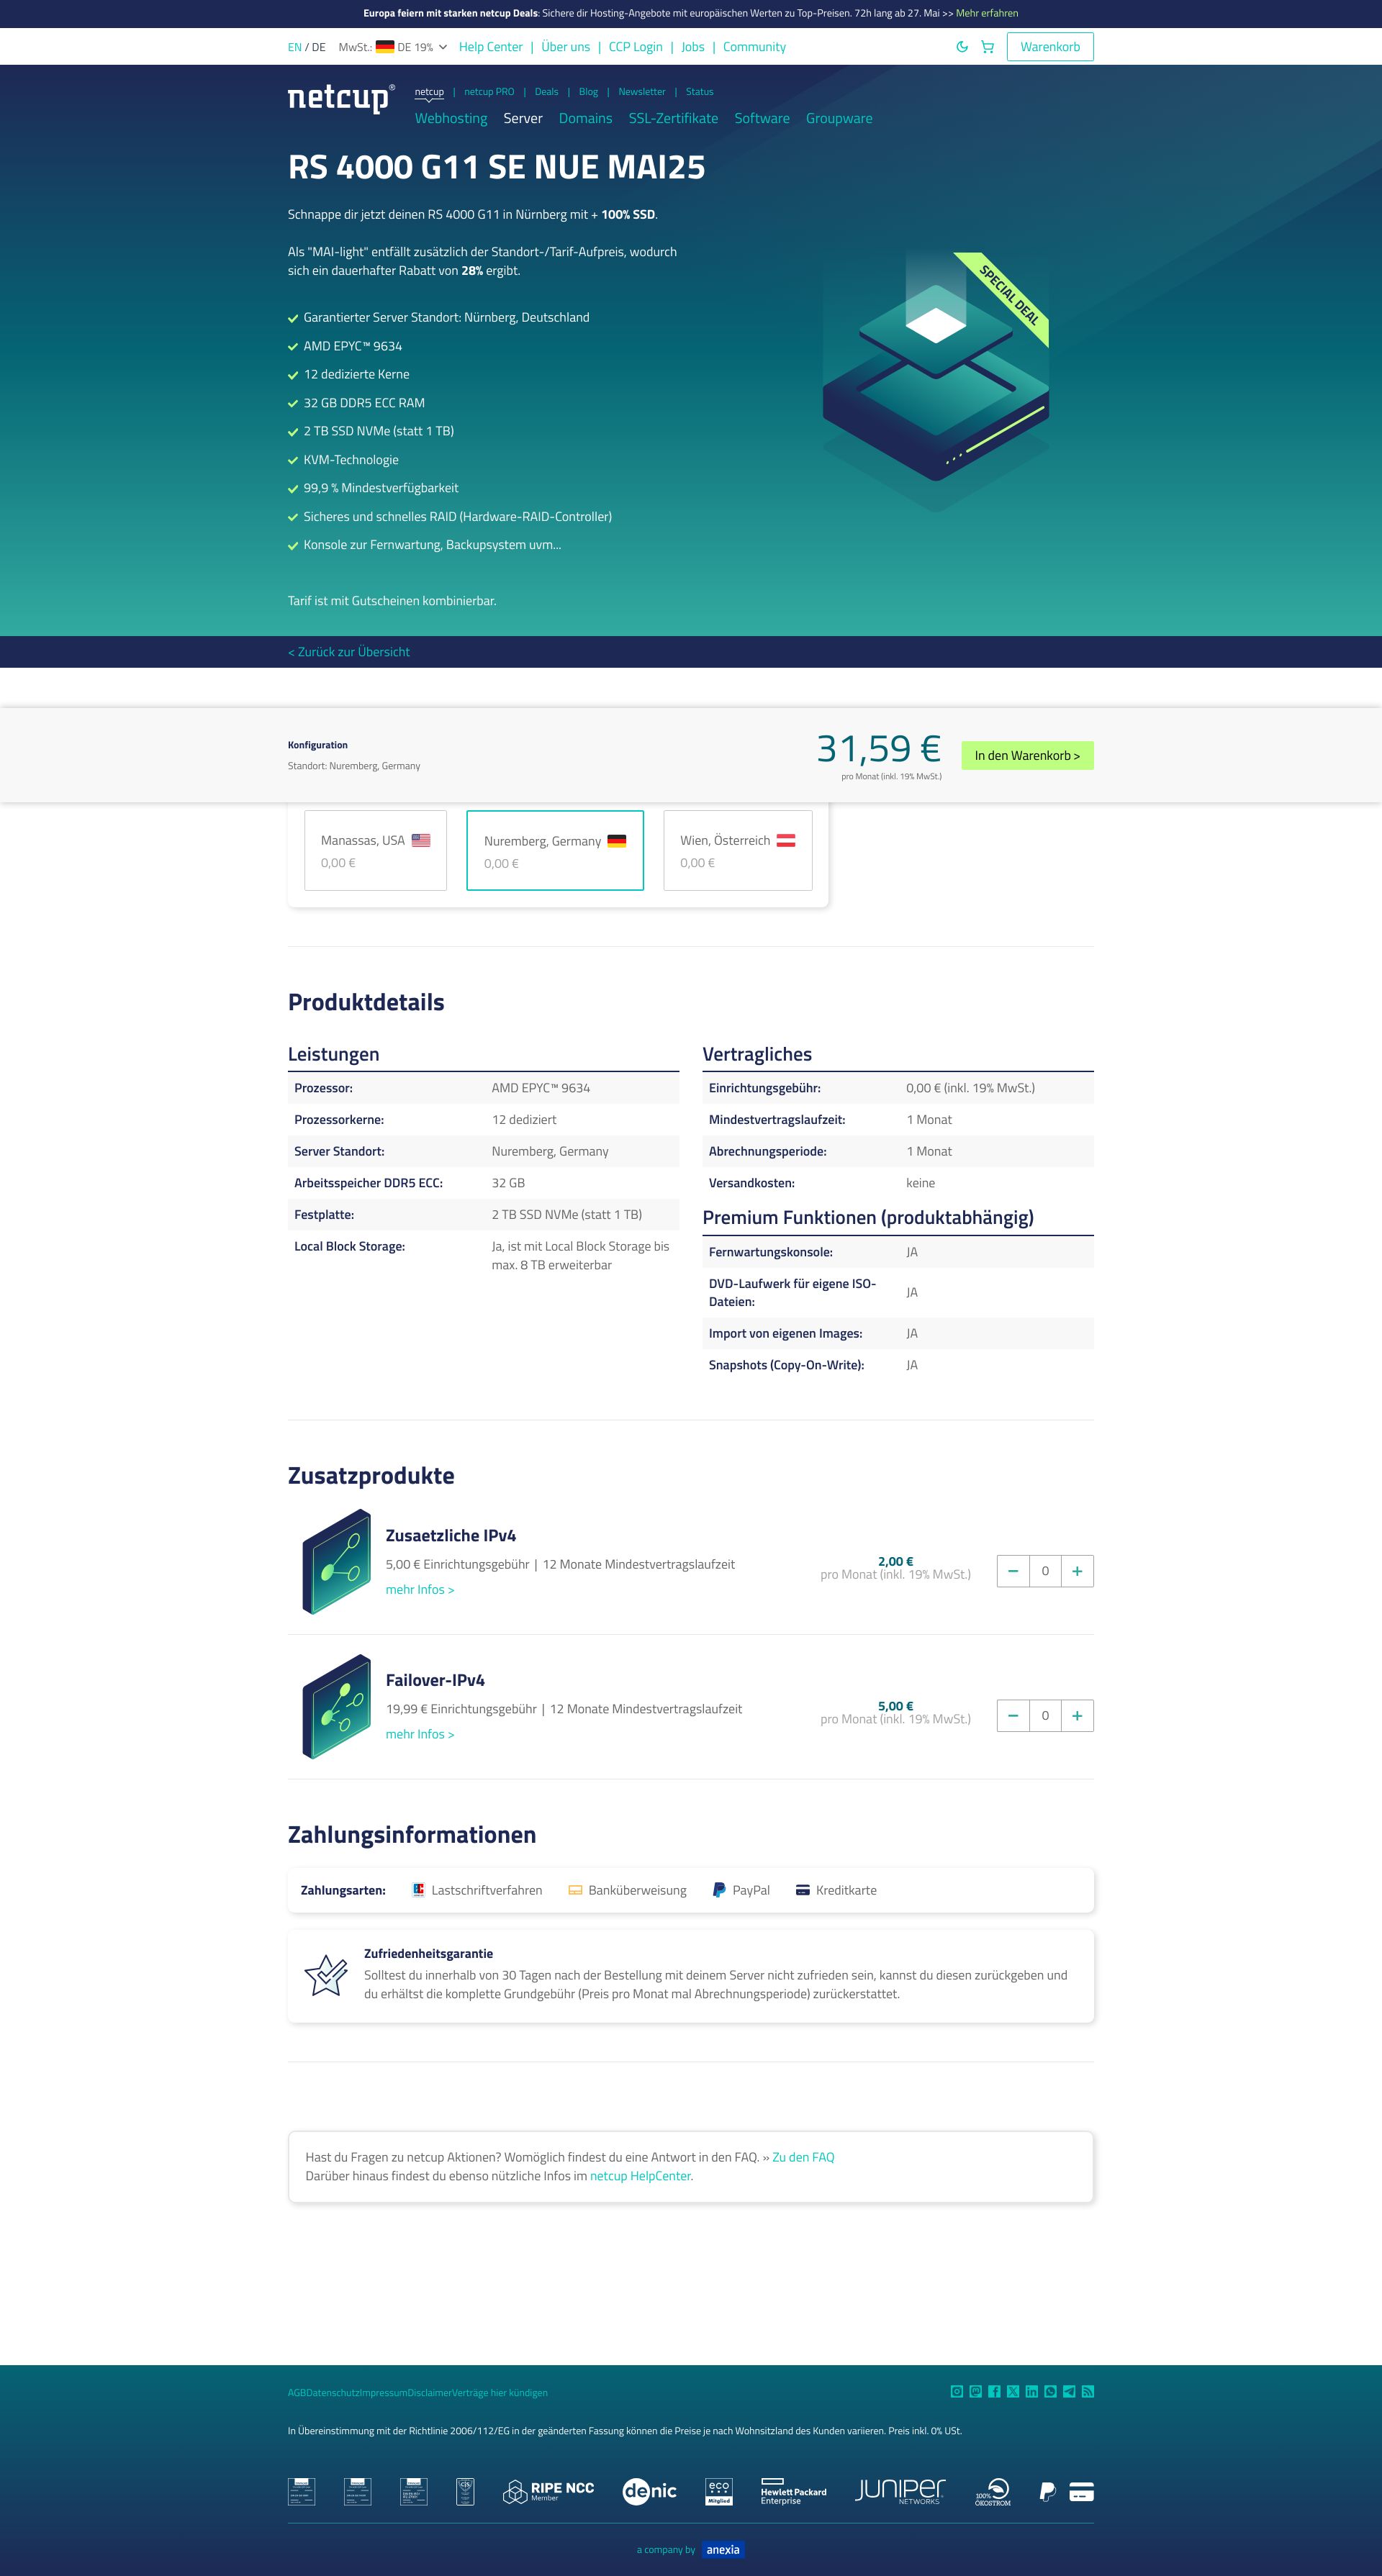Image resolution: width=1382 pixels, height=2576 pixels.
Task: Open the RSS feed icon in footer
Action: click(x=1088, y=2391)
